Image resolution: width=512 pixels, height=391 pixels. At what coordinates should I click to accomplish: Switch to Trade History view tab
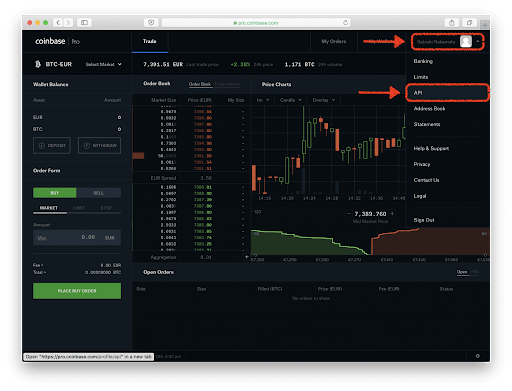pos(227,84)
